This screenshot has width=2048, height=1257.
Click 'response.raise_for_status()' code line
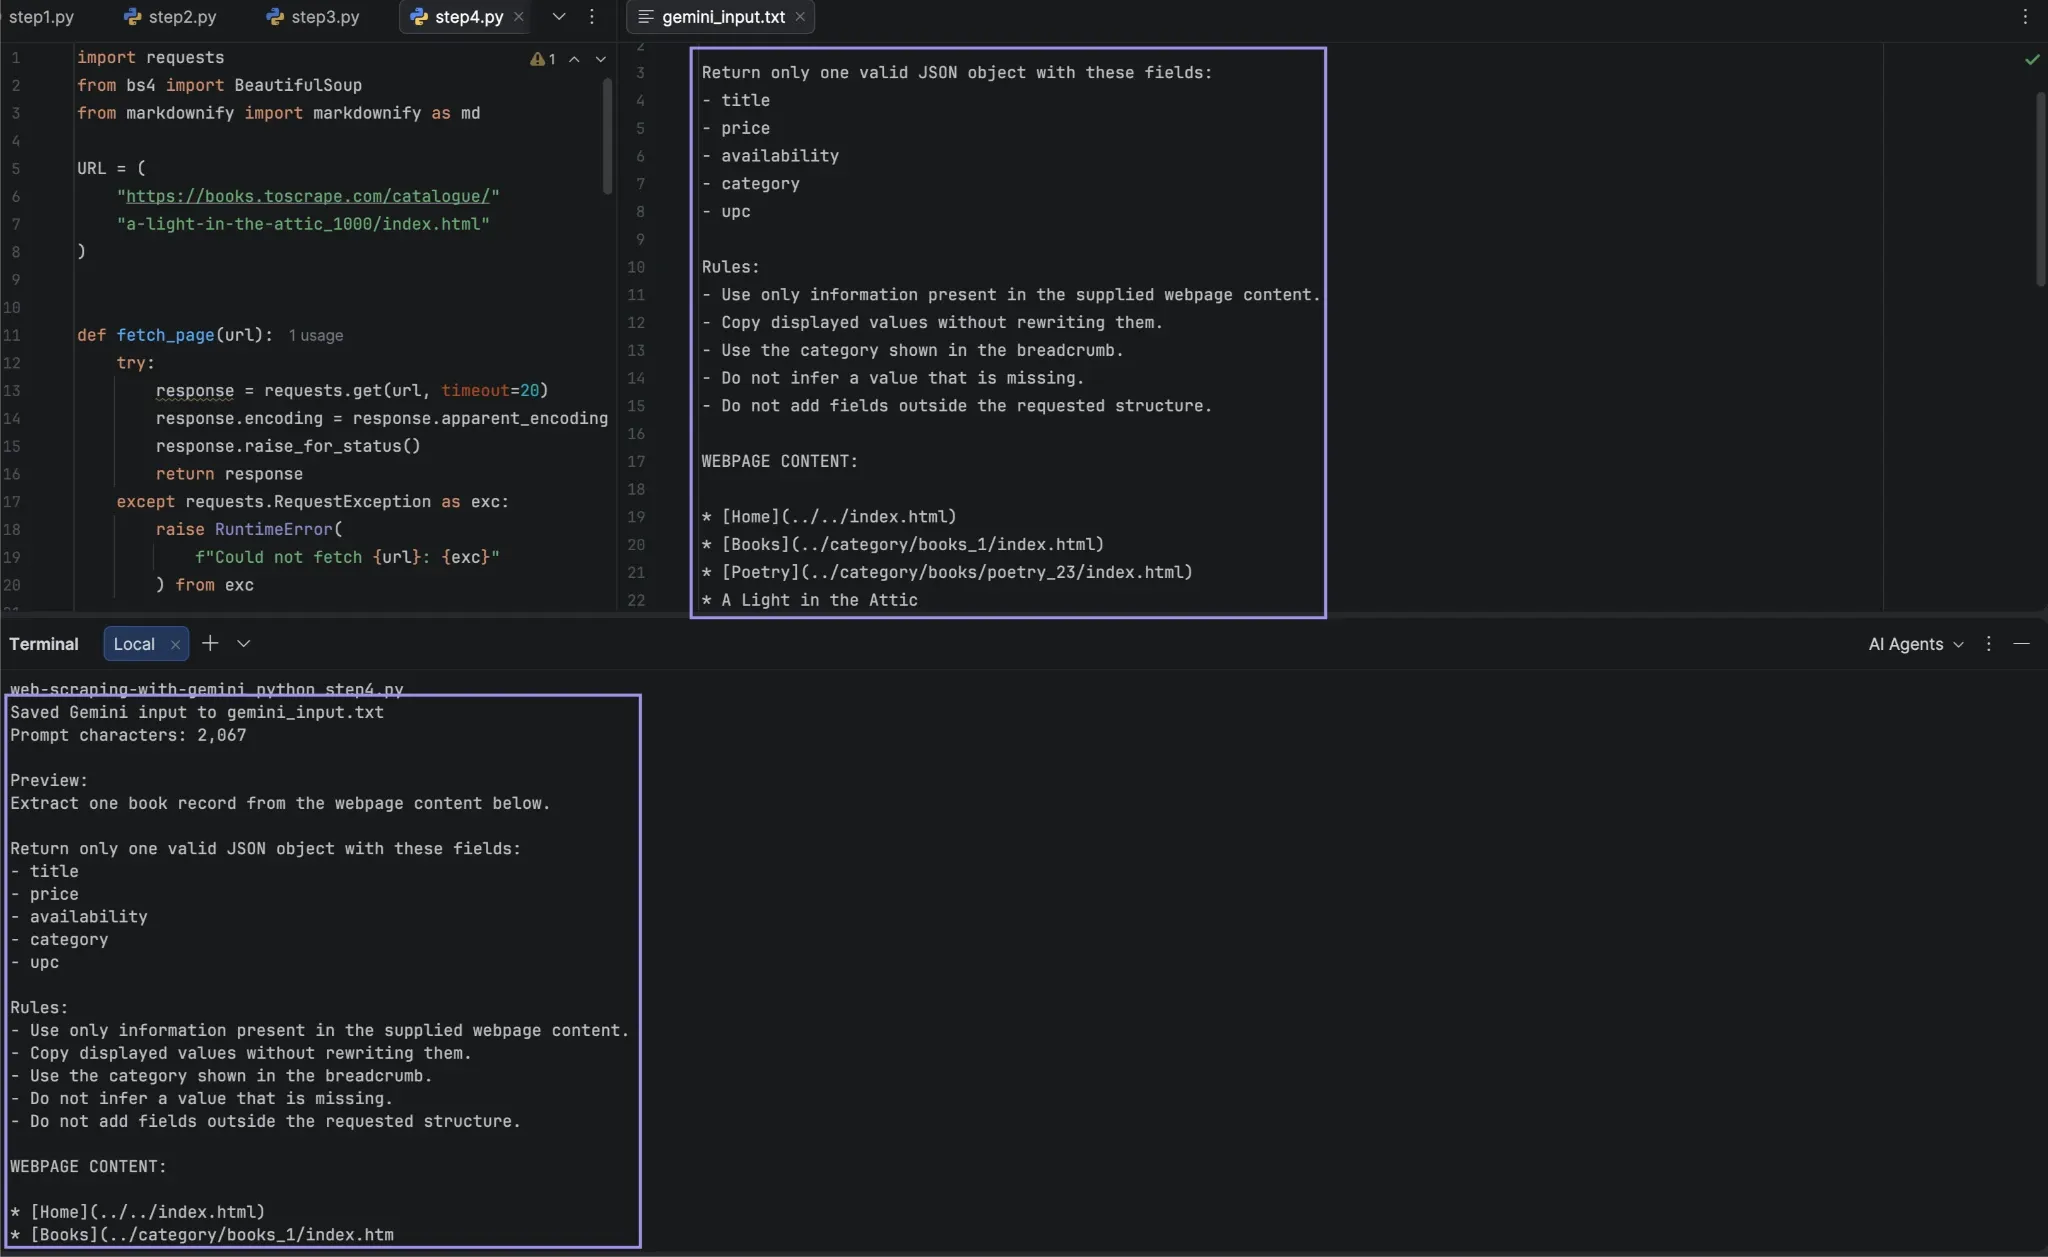coord(288,446)
